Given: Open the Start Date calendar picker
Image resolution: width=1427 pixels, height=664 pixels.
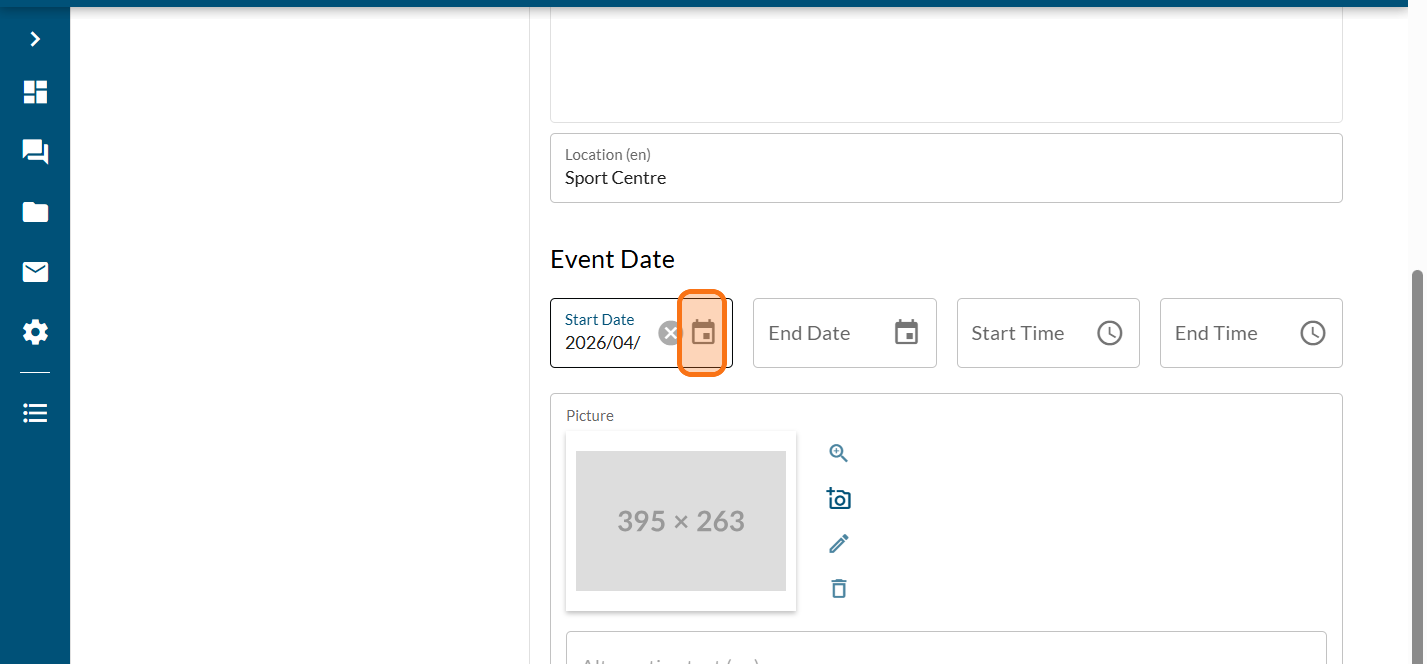Looking at the screenshot, I should tap(703, 333).
